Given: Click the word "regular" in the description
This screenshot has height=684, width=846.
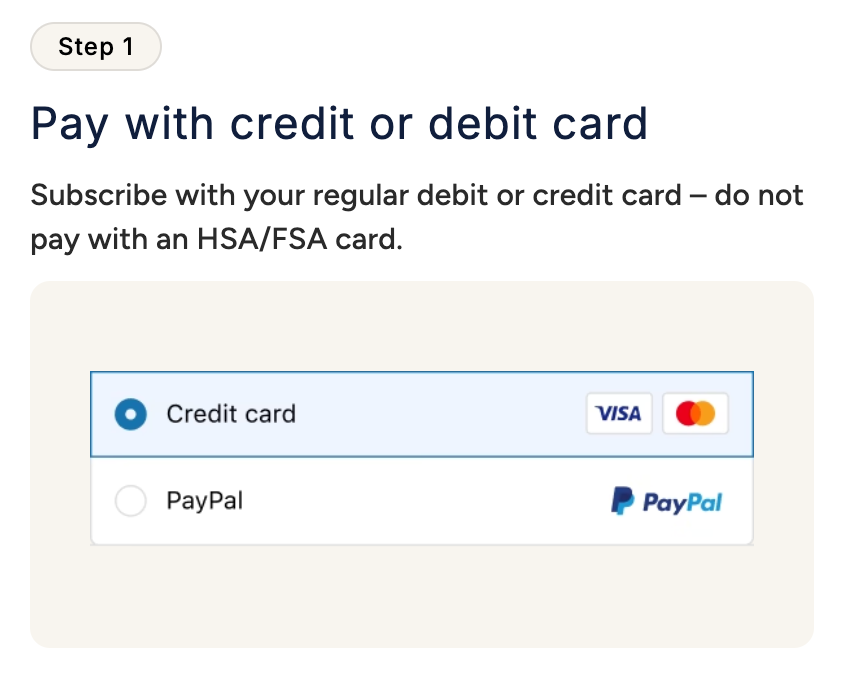Looking at the screenshot, I should coord(360,195).
